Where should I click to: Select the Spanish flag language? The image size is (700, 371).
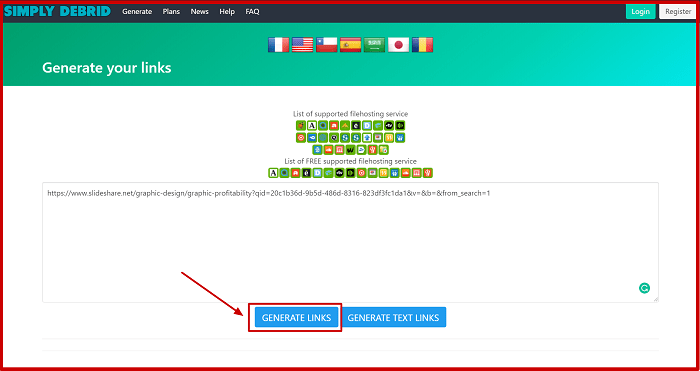click(x=350, y=45)
